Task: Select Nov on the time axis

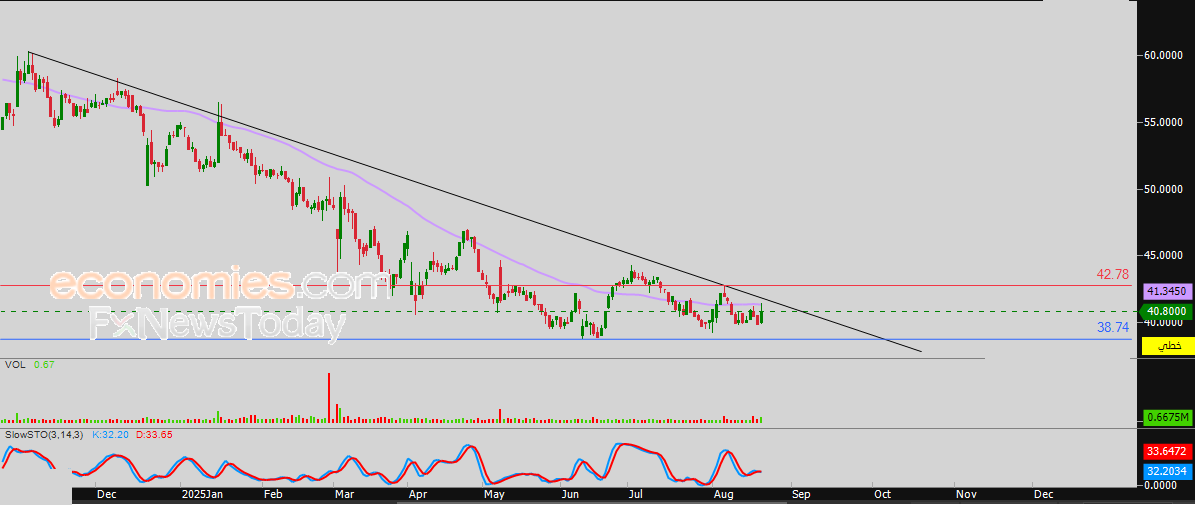Action: (x=964, y=494)
